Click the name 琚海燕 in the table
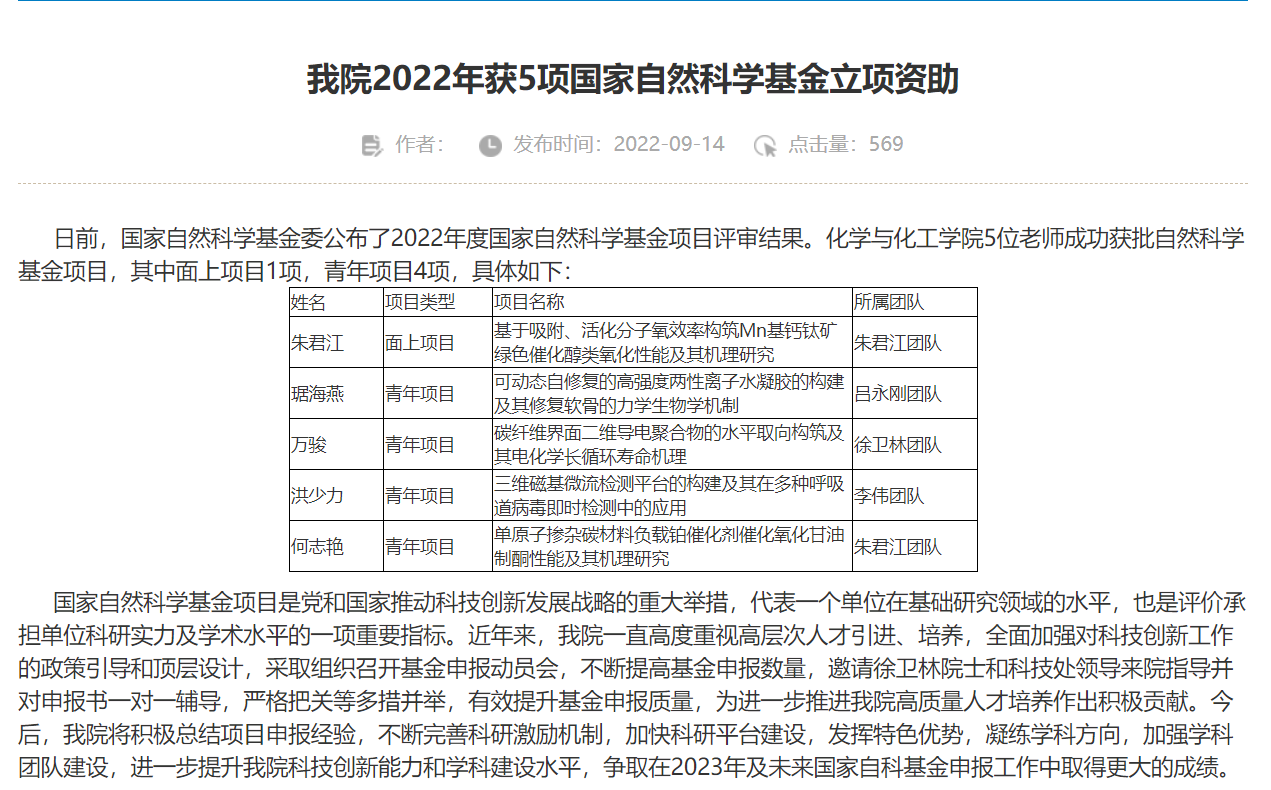1271x790 pixels. (x=317, y=394)
